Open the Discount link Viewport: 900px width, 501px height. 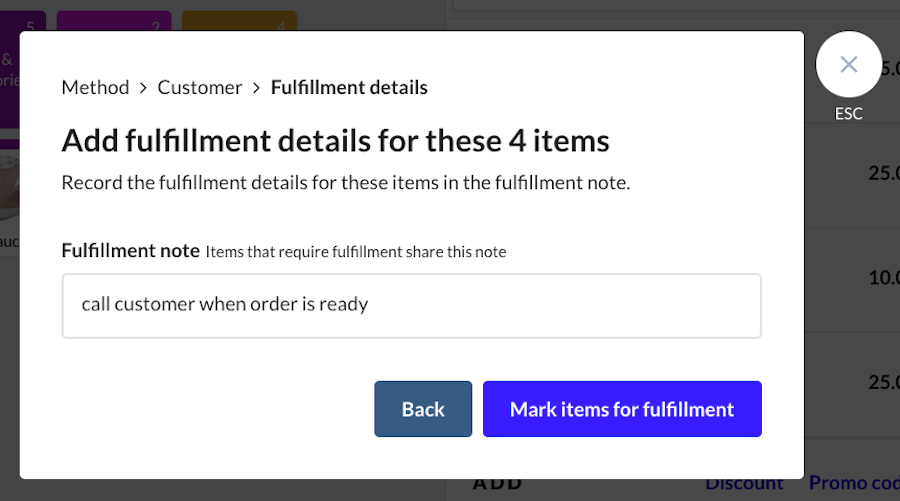pos(744,484)
